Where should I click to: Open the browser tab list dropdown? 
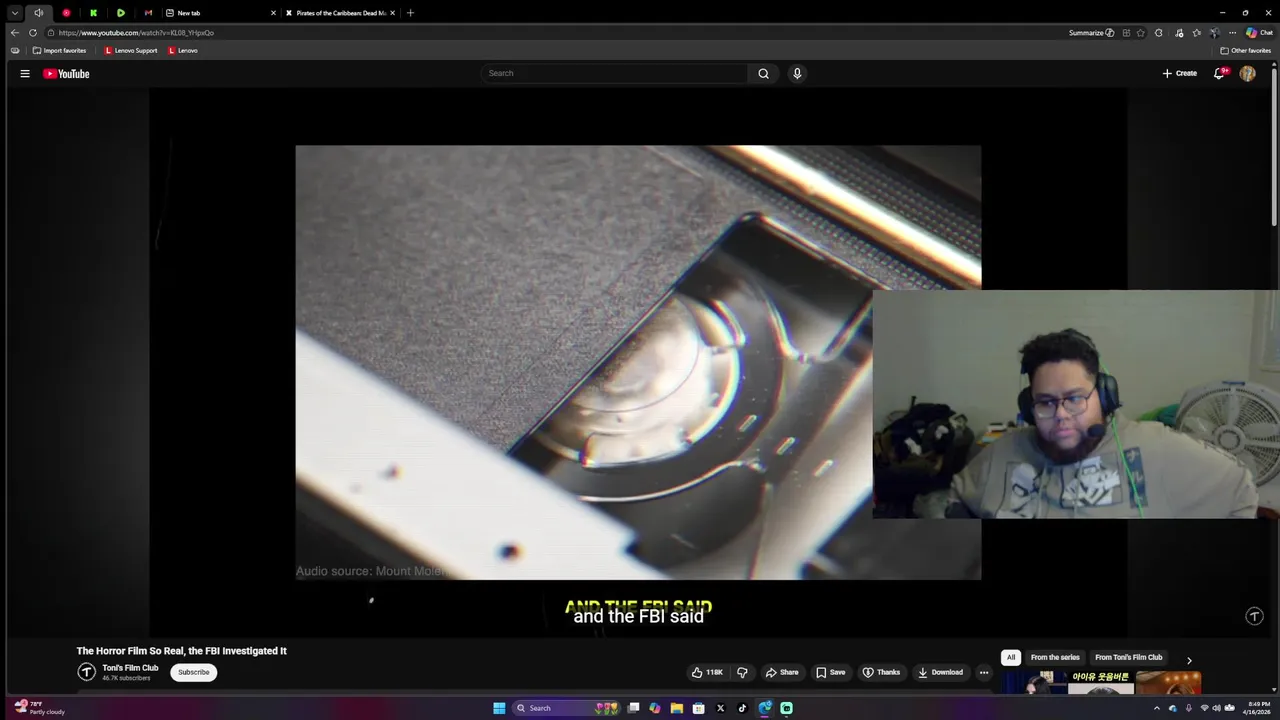point(15,13)
